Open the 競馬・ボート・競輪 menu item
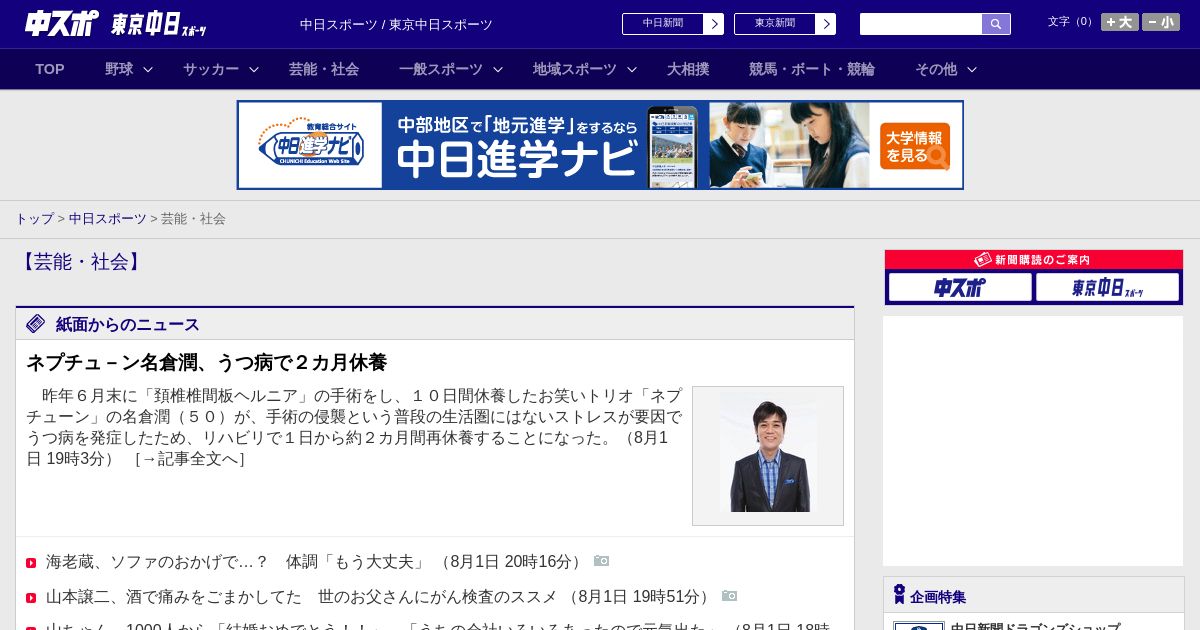 pyautogui.click(x=812, y=69)
